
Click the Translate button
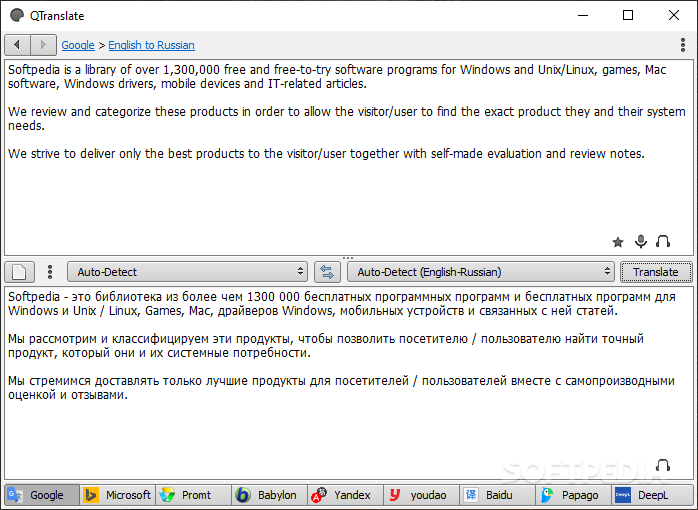pos(656,272)
